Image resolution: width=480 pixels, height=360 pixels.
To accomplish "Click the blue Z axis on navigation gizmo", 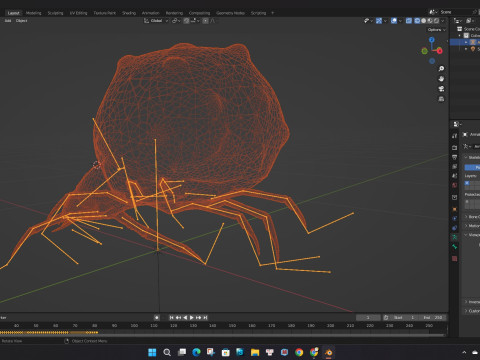I will [x=432, y=40].
